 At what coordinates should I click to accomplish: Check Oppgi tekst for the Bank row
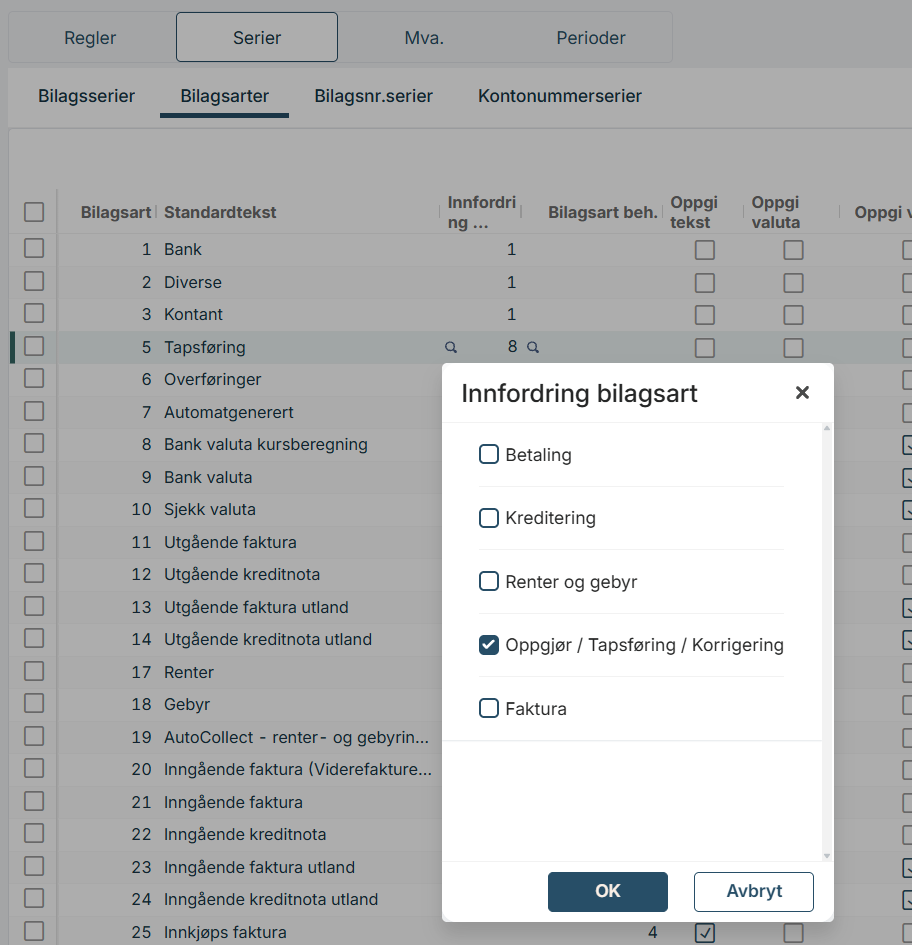click(705, 250)
